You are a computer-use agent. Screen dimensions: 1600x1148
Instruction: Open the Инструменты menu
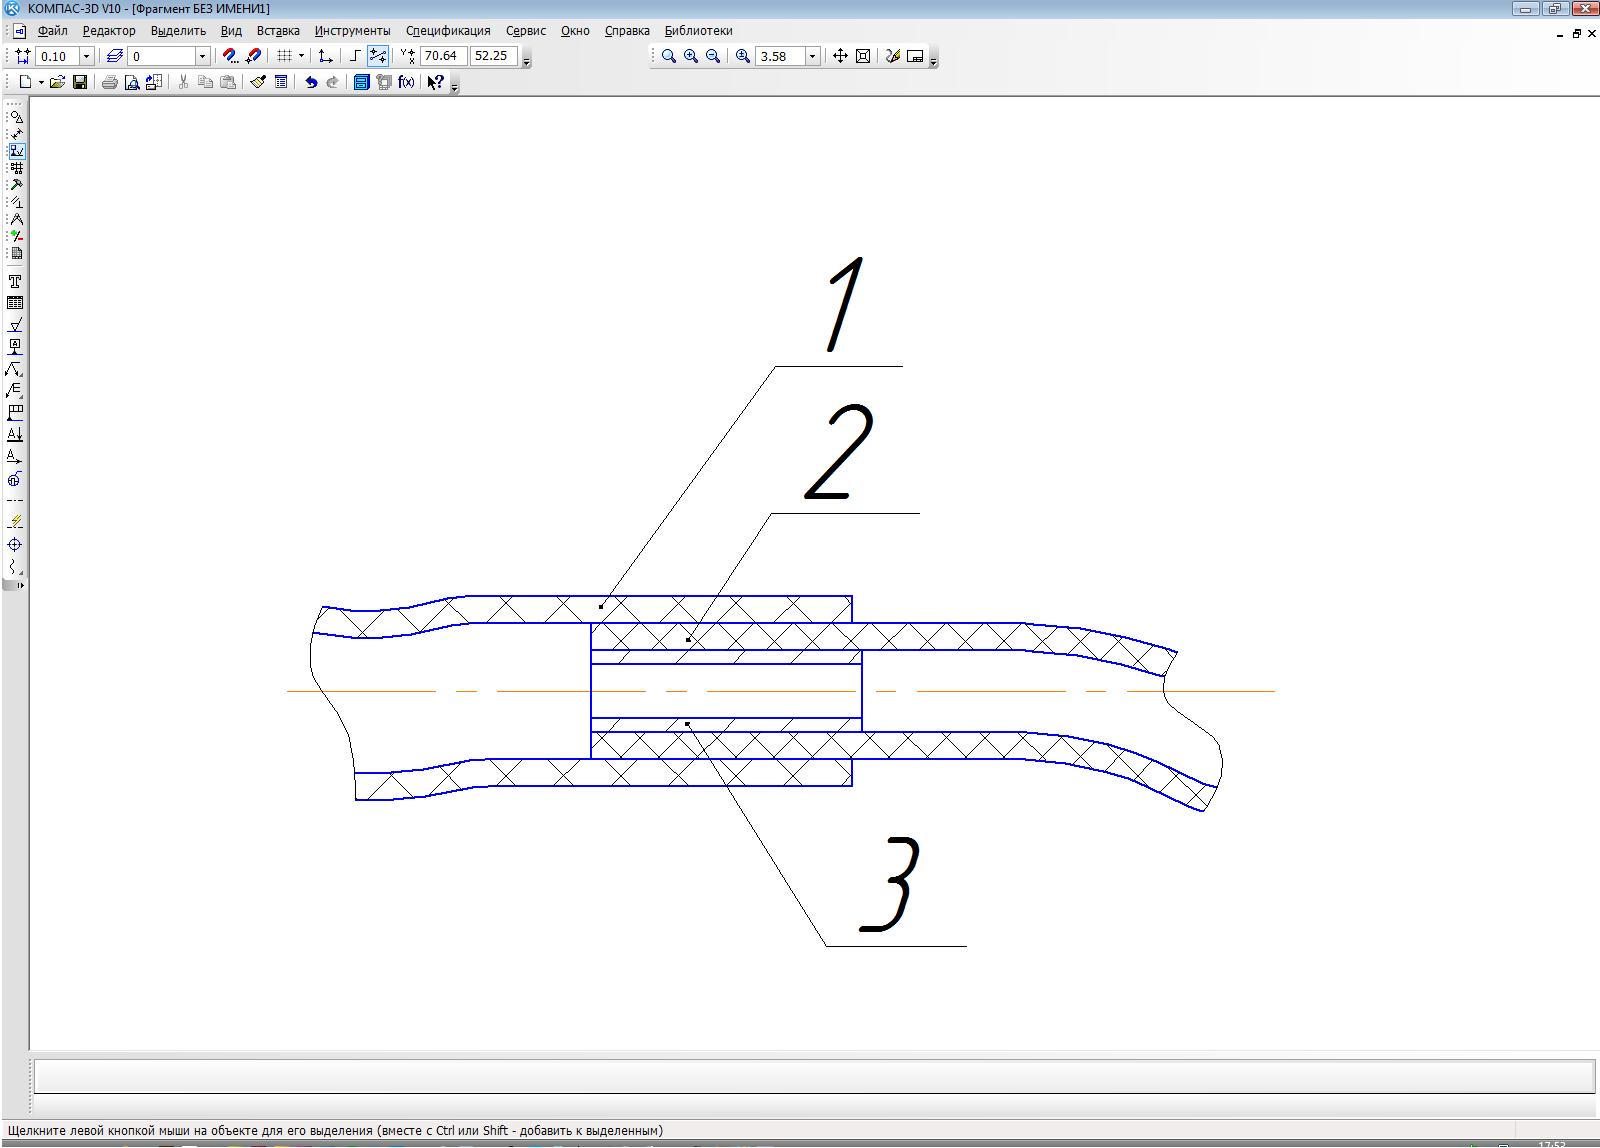[352, 31]
